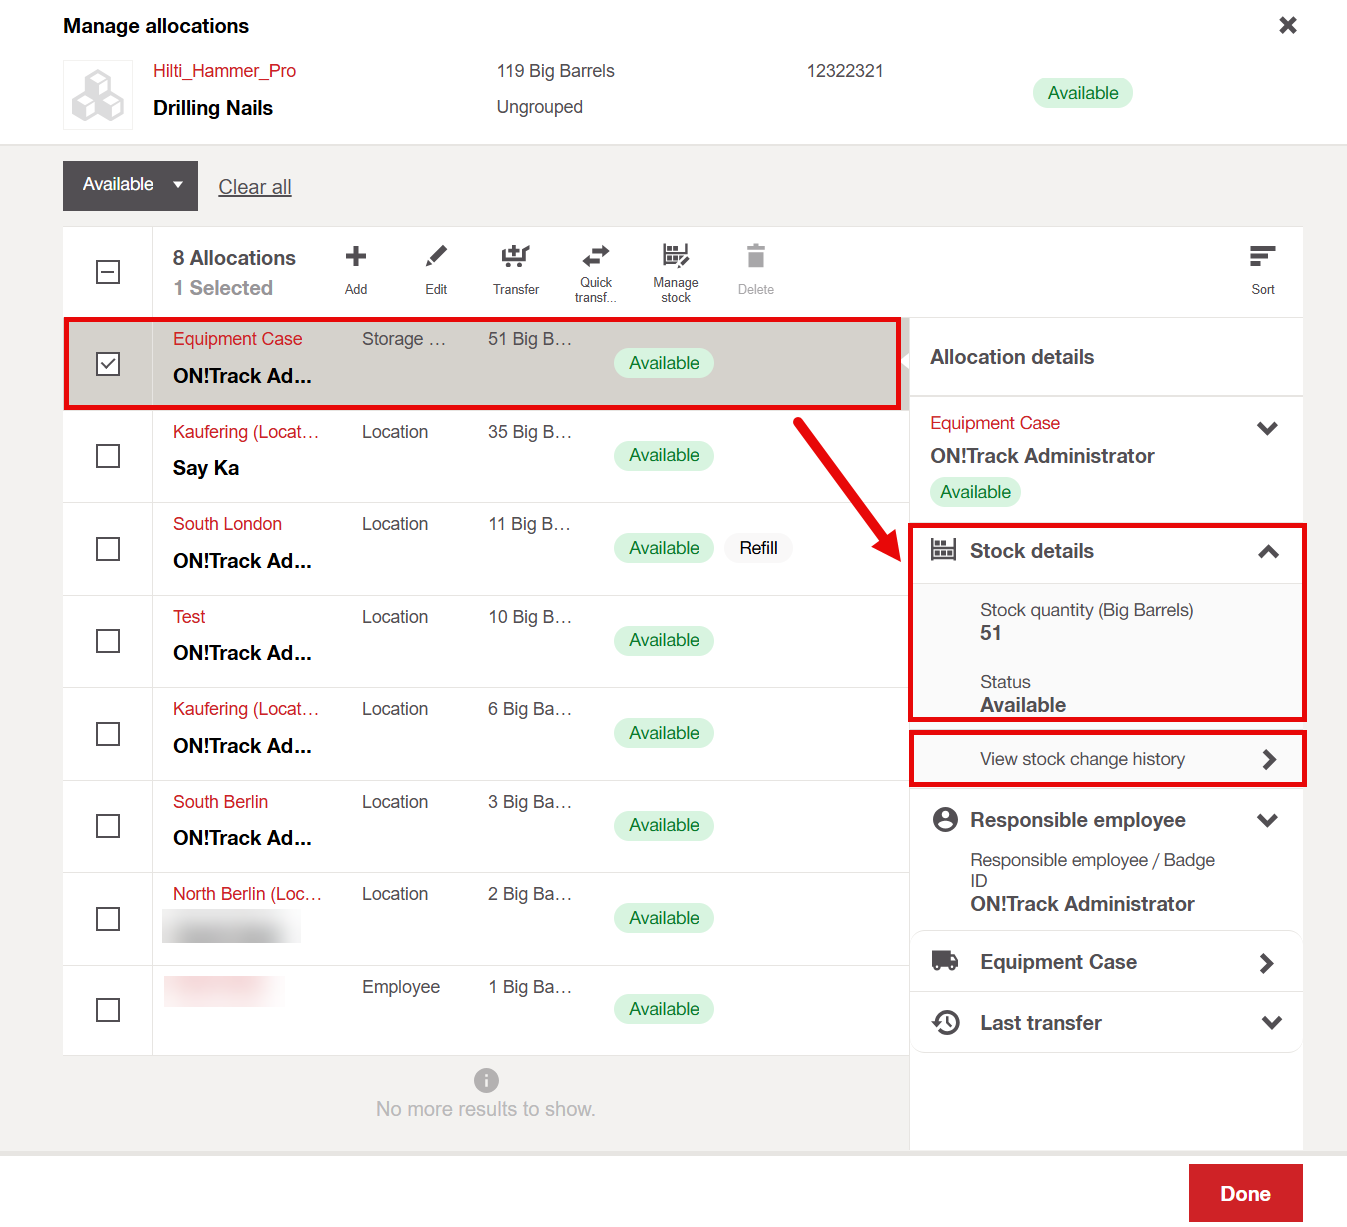Screen dimensions: 1347x1227
Task: Open the Sort icon
Action: tap(1262, 258)
